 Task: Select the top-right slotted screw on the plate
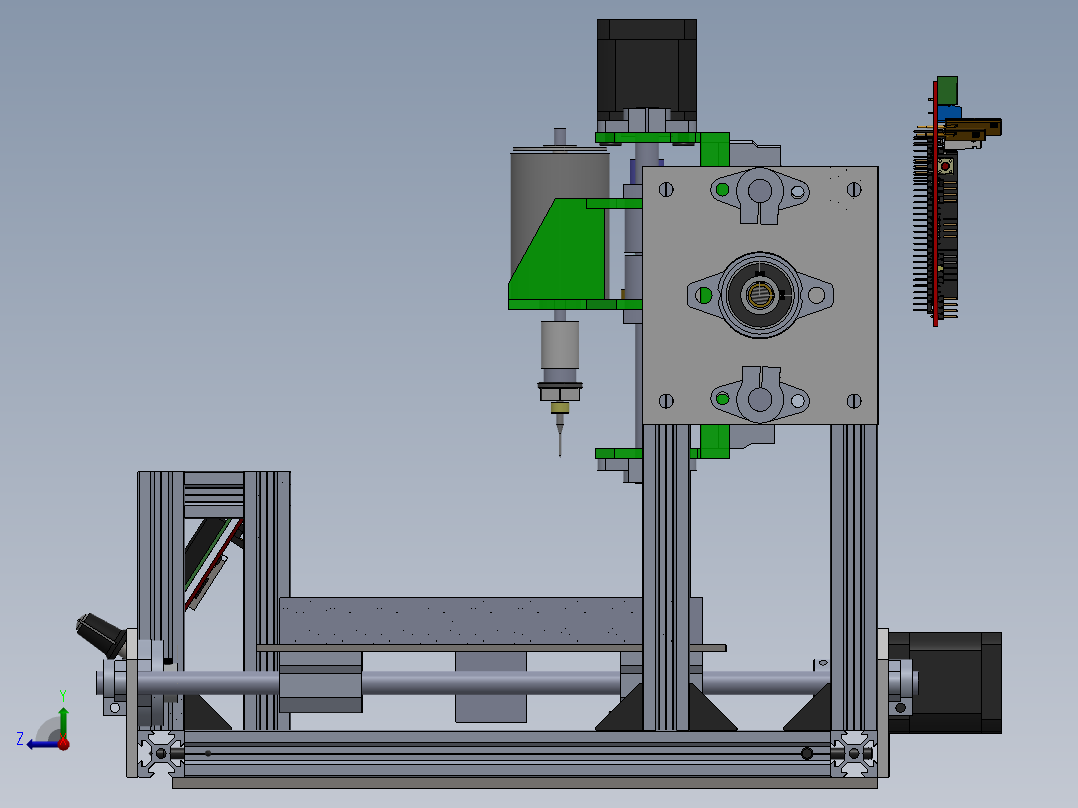point(854,189)
